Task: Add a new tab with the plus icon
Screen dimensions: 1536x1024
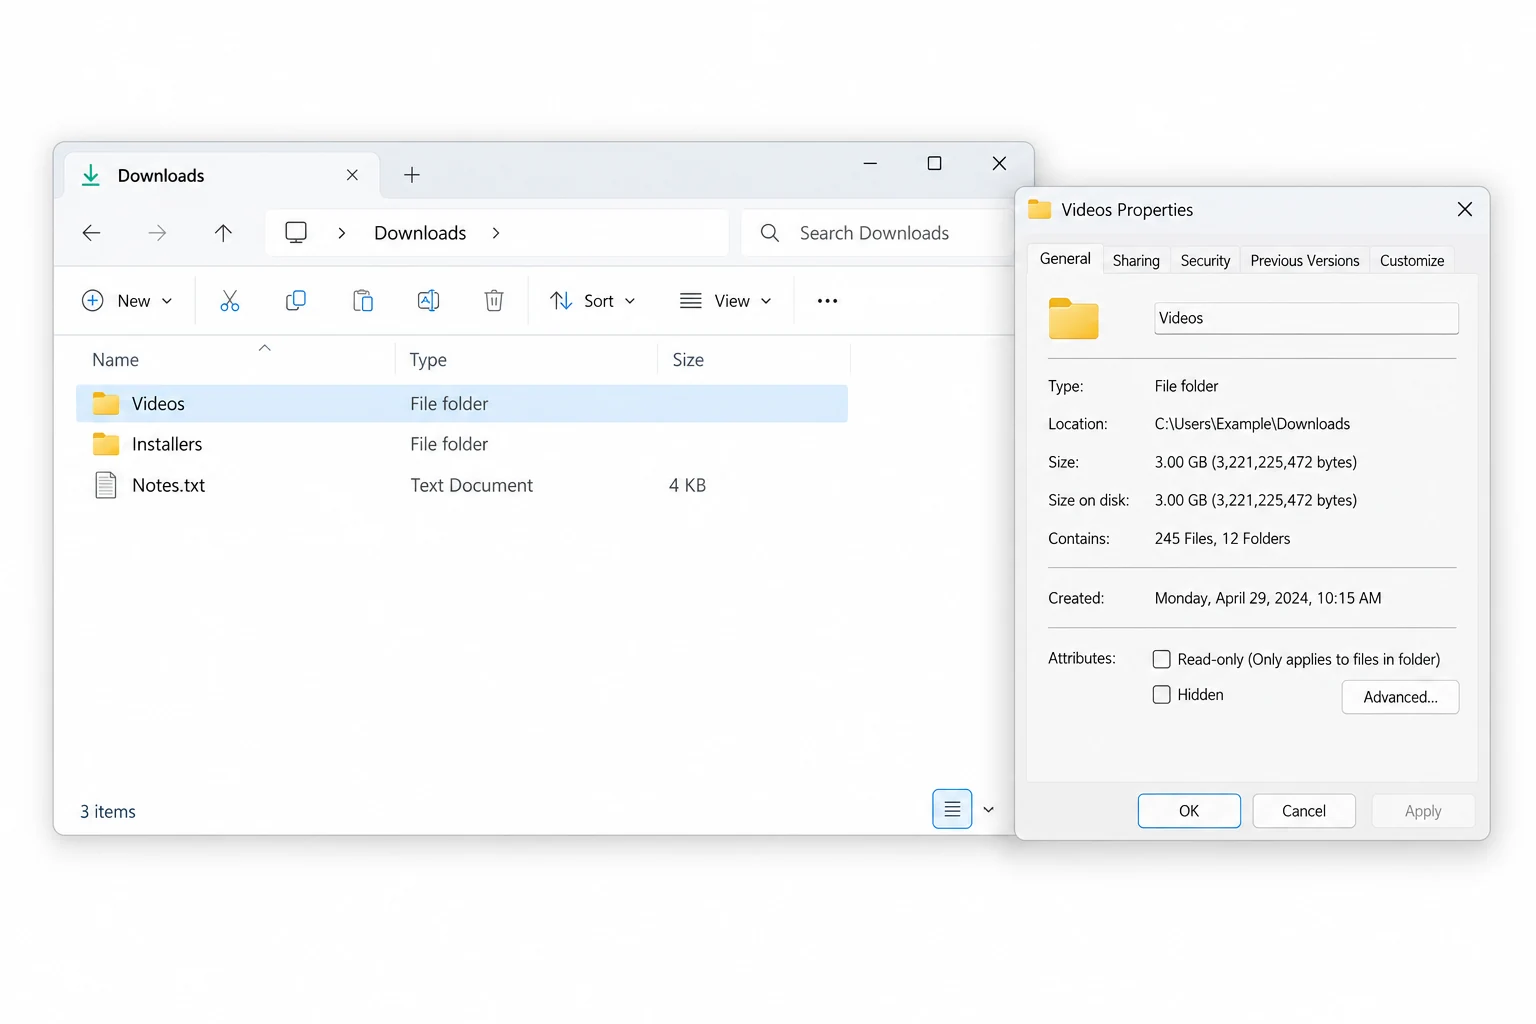Action: [412, 175]
